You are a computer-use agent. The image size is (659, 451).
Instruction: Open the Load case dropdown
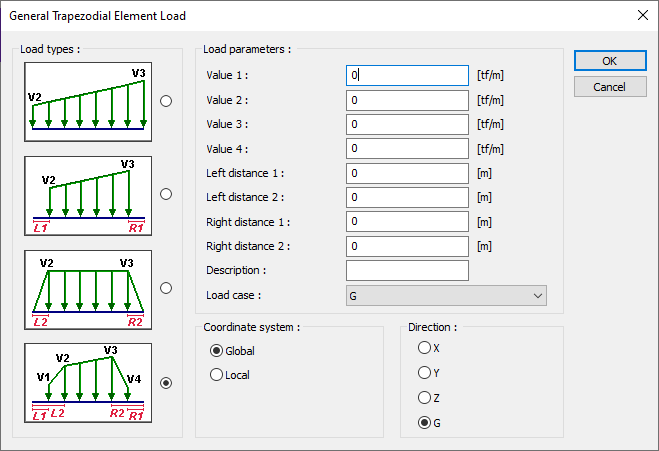pyautogui.click(x=446, y=295)
